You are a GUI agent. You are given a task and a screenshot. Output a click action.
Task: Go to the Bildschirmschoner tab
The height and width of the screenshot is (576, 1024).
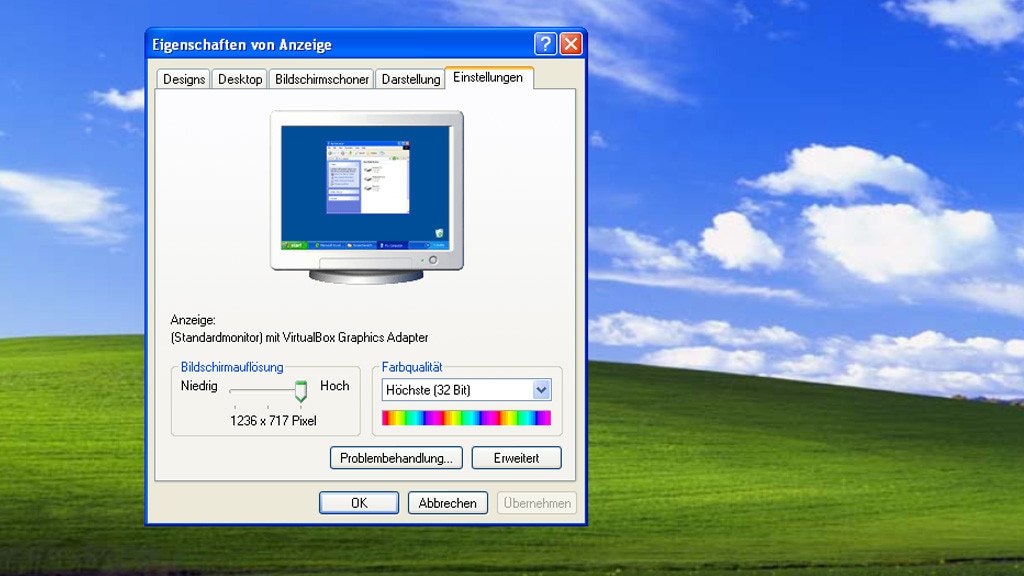(x=322, y=79)
